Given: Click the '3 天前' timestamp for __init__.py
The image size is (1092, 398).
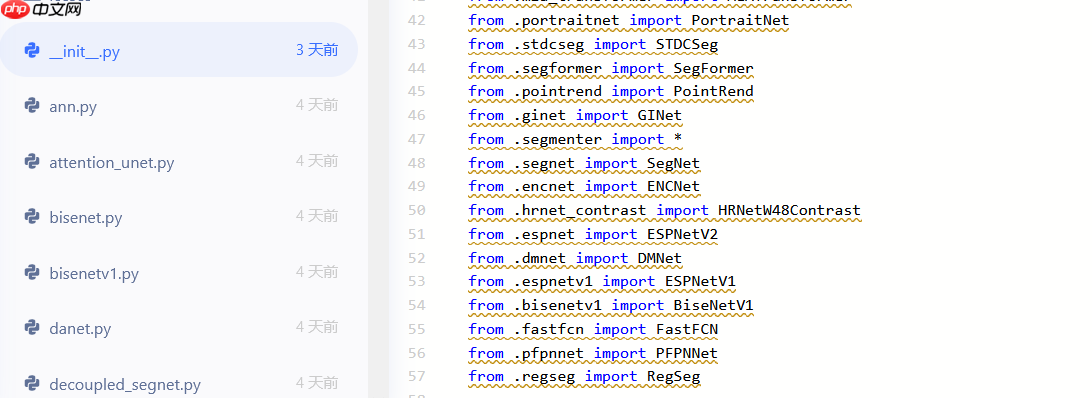Looking at the screenshot, I should pos(317,50).
